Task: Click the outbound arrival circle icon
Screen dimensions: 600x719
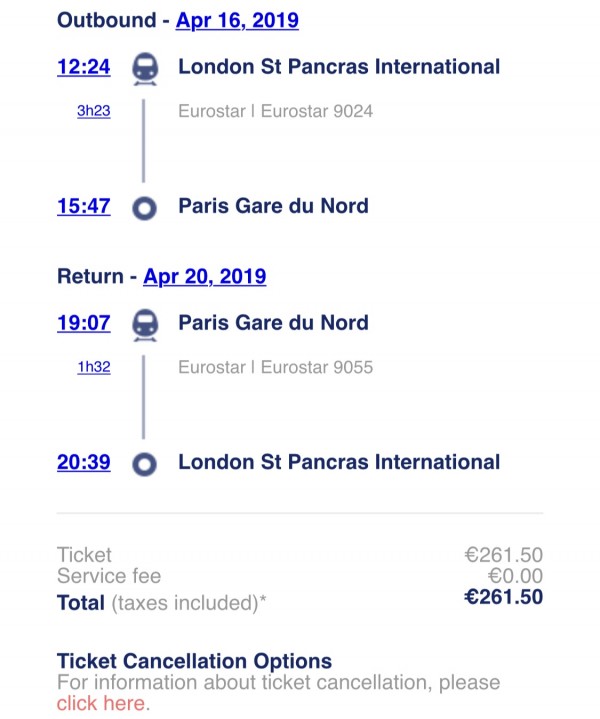Action: (x=145, y=208)
